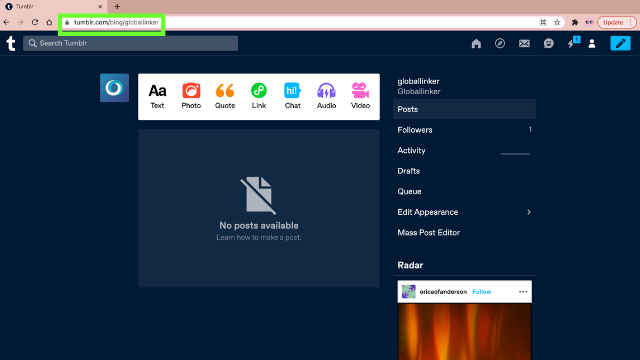Open the Tumblr logo home link
This screenshot has height=360, width=640.
(x=11, y=43)
